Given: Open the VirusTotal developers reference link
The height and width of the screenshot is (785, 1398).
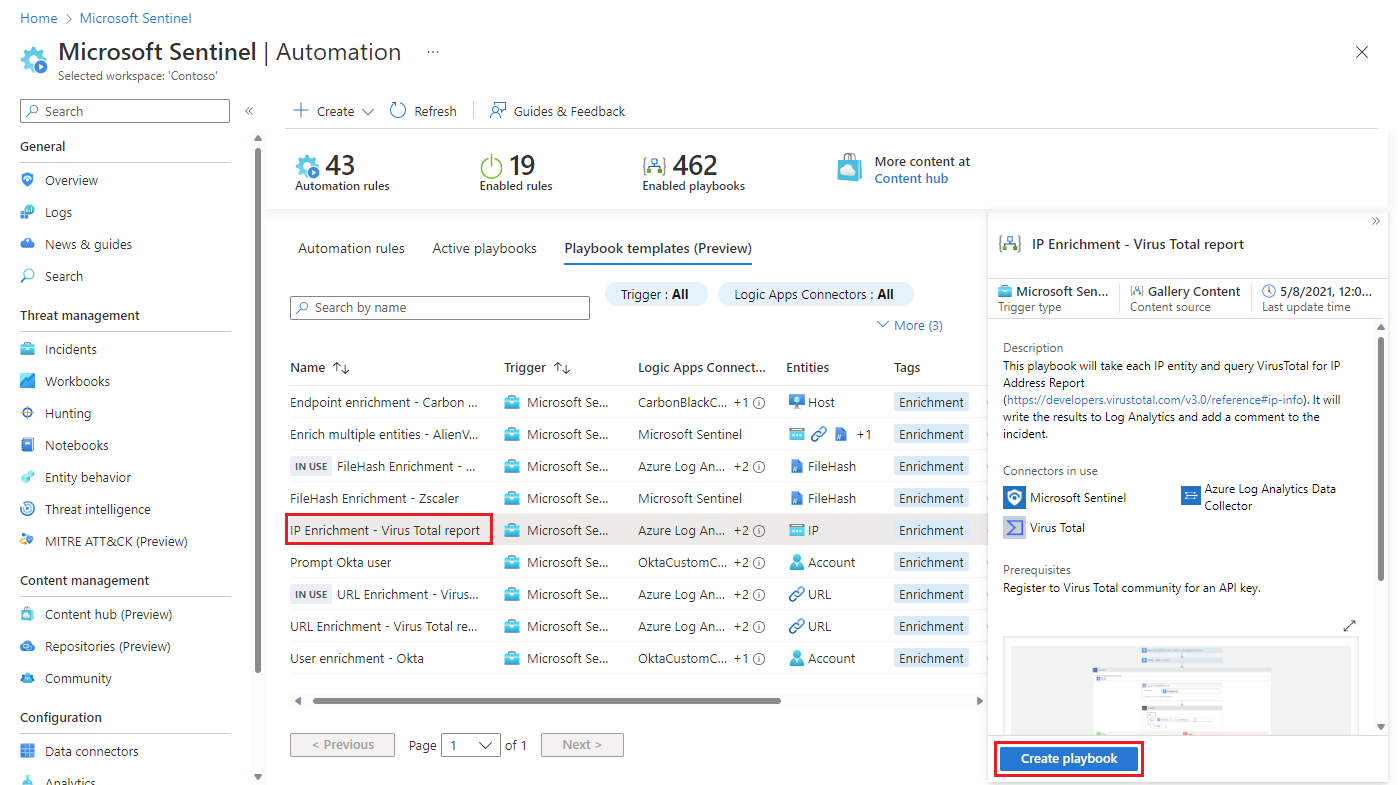Looking at the screenshot, I should coord(1156,400).
